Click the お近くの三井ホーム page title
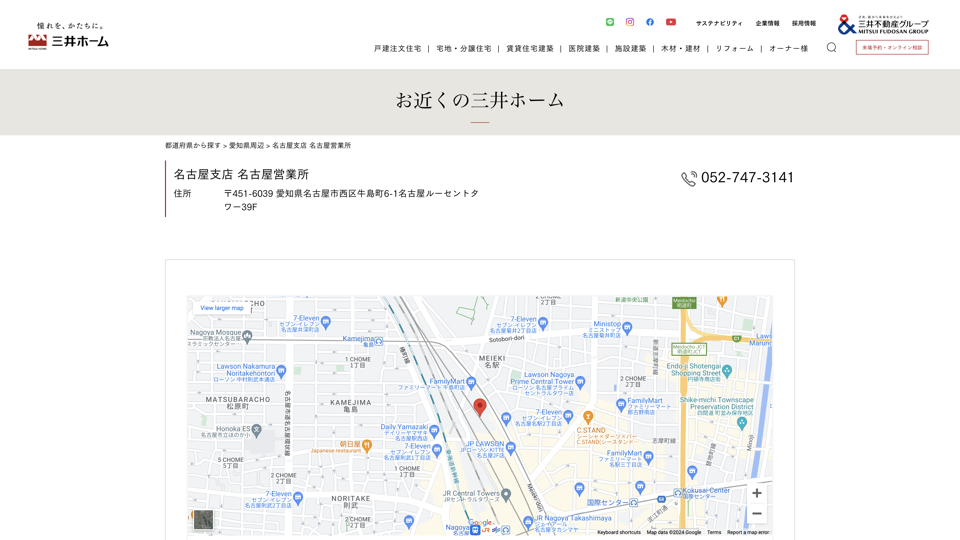Viewport: 960px width, 540px height. [479, 100]
